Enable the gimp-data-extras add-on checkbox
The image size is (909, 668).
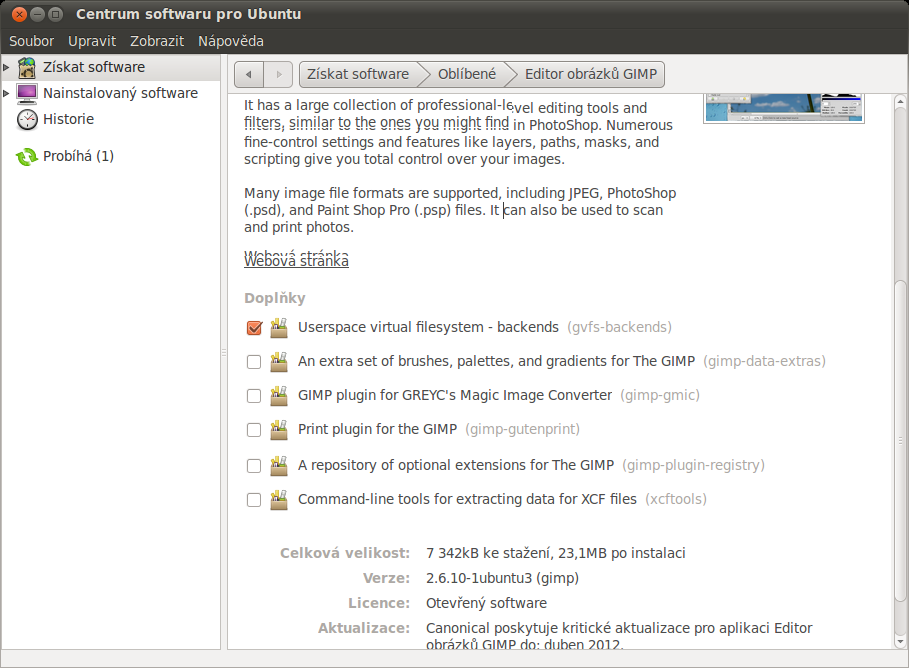(254, 362)
